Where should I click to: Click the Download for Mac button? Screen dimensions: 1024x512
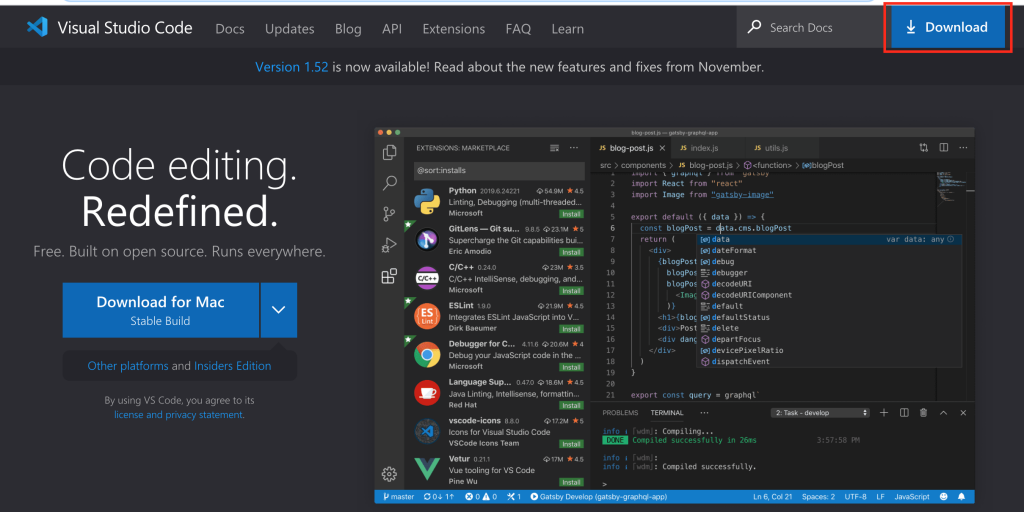(x=160, y=310)
